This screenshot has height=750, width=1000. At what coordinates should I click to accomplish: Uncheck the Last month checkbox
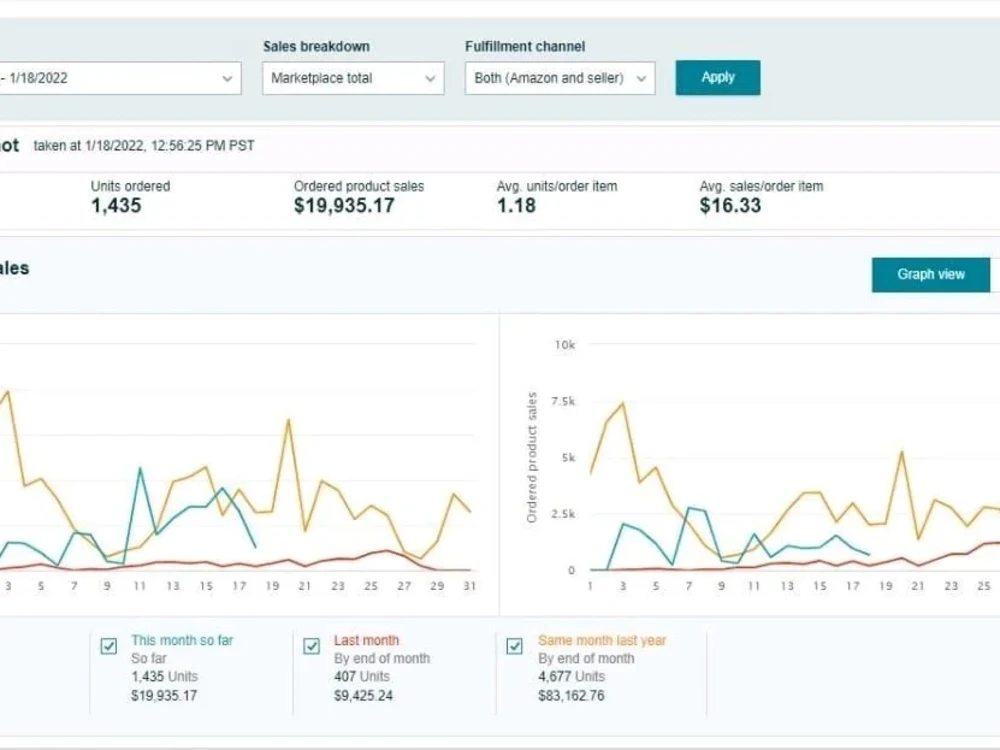coord(312,646)
